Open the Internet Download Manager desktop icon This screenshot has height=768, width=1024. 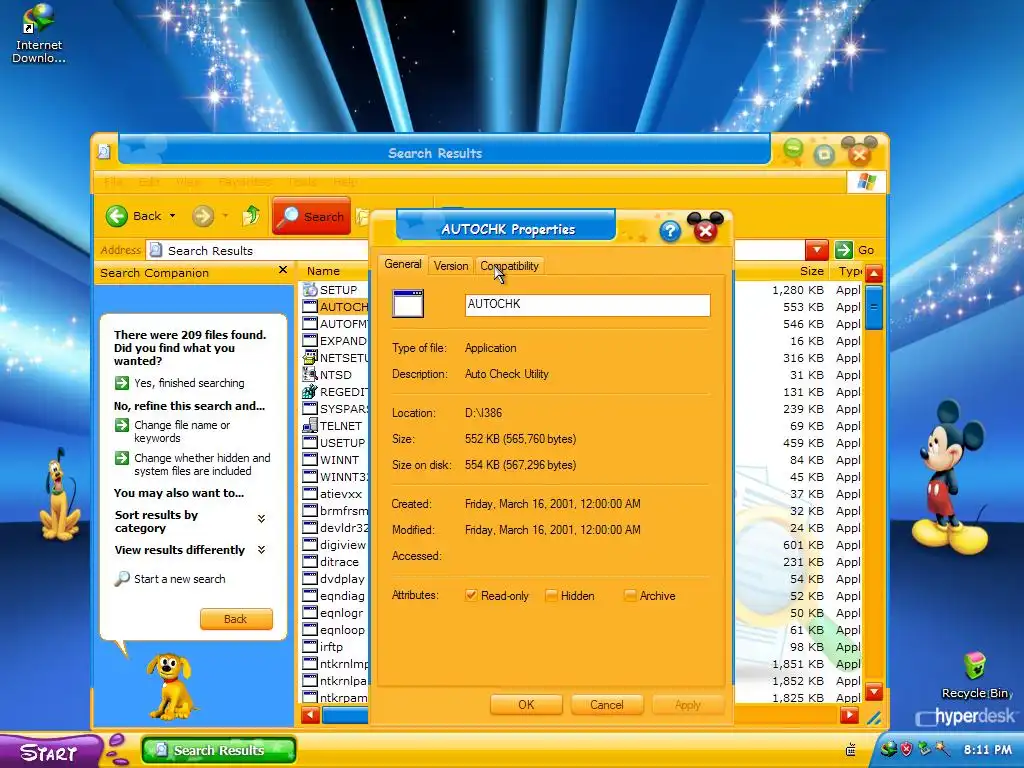point(38,33)
